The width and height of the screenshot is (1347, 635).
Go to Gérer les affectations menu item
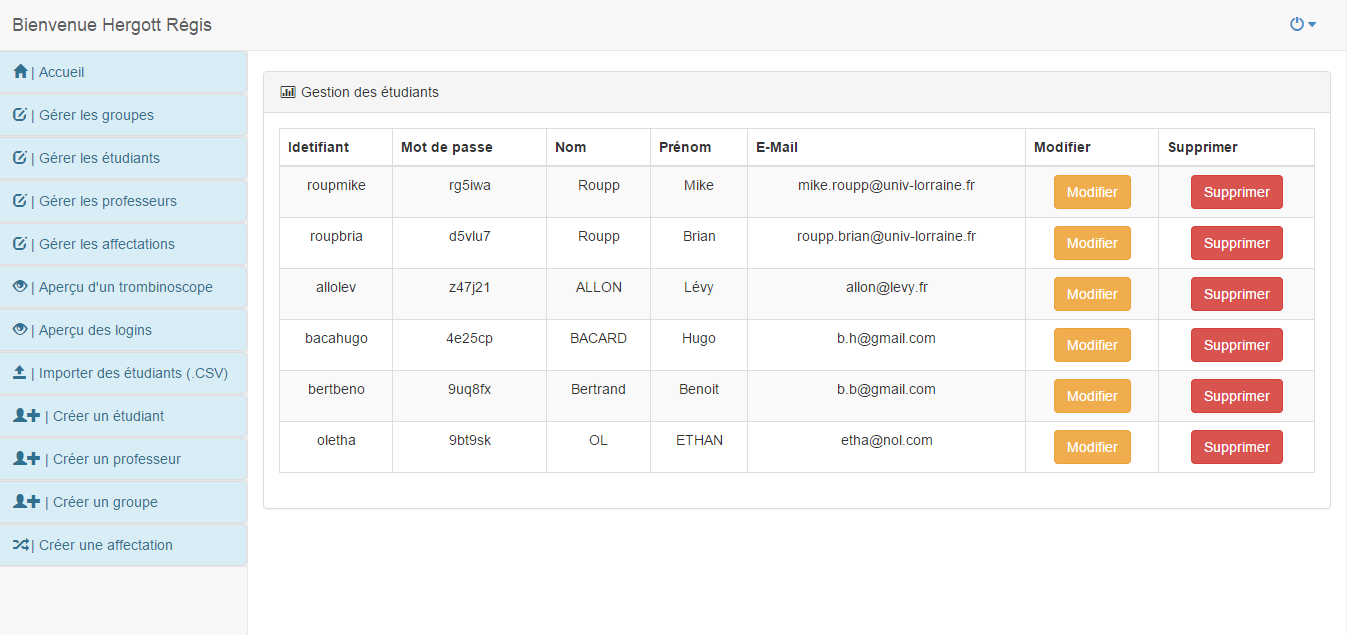click(107, 244)
